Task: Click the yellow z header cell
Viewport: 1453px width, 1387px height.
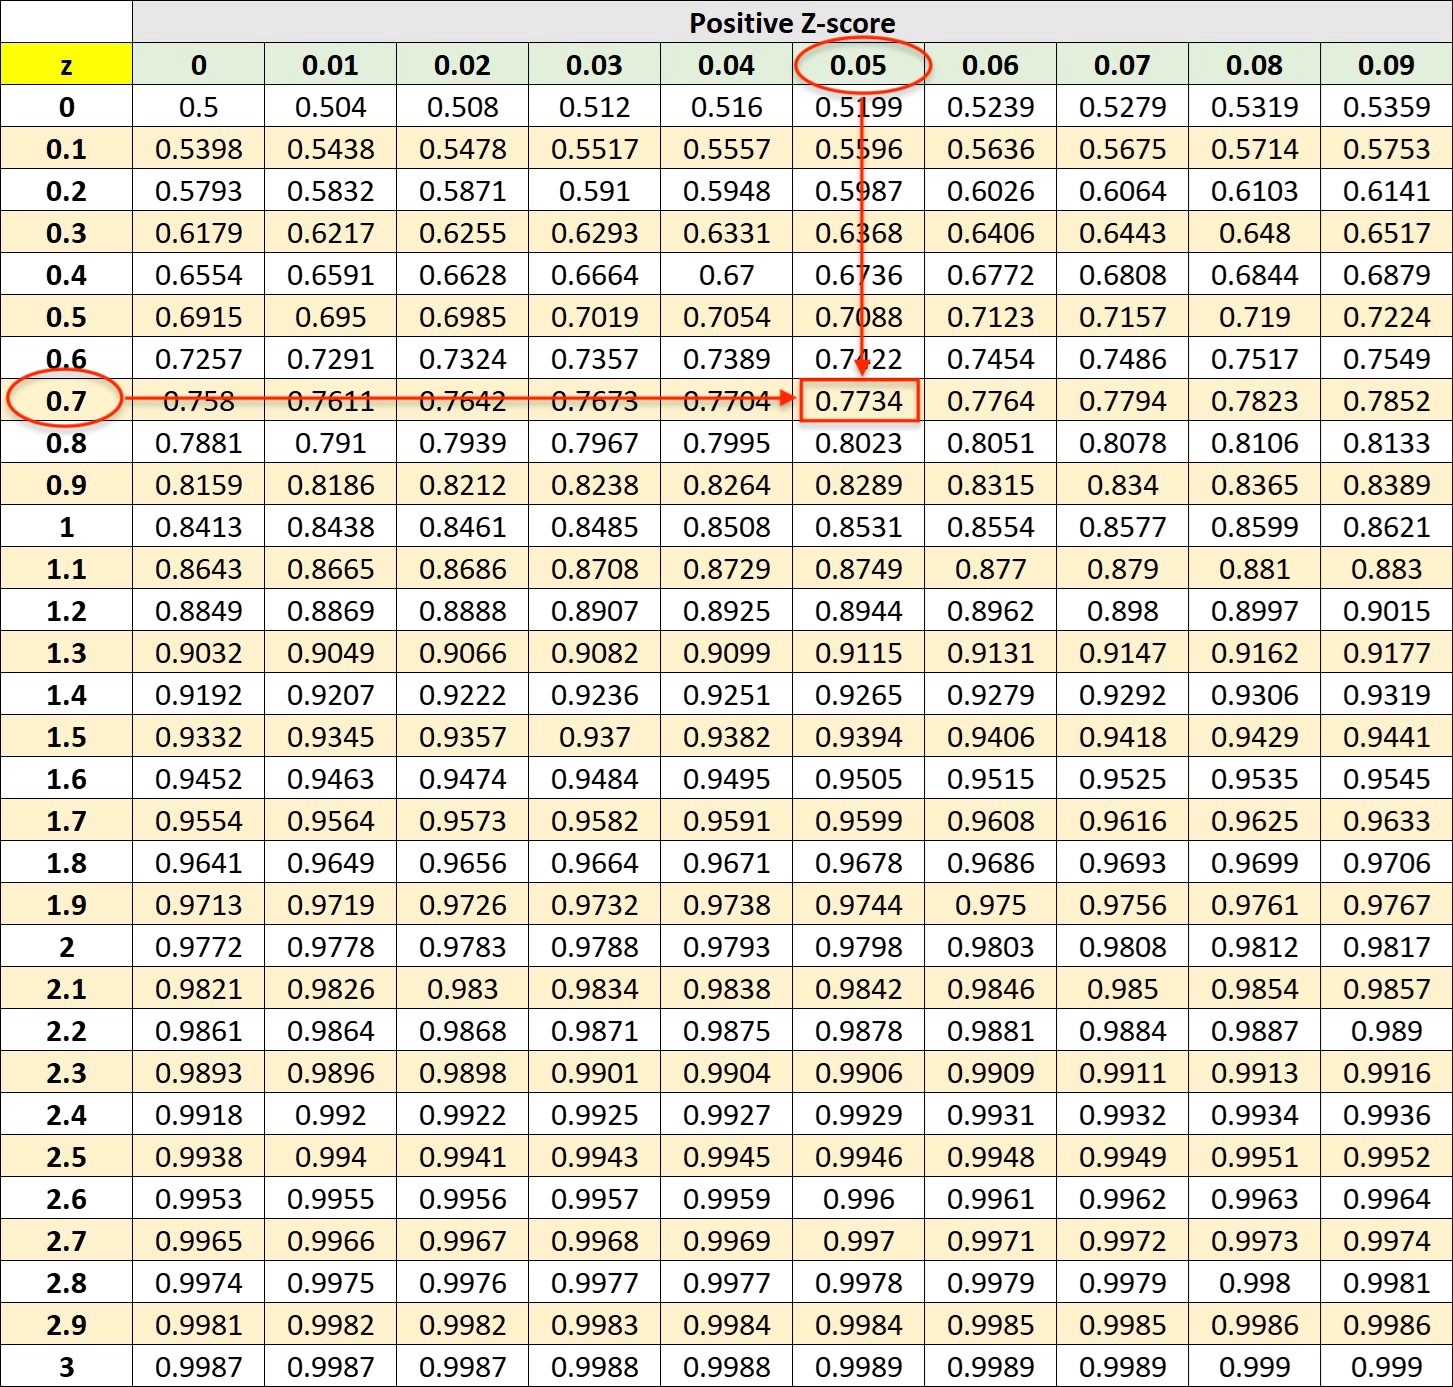Action: click(64, 65)
